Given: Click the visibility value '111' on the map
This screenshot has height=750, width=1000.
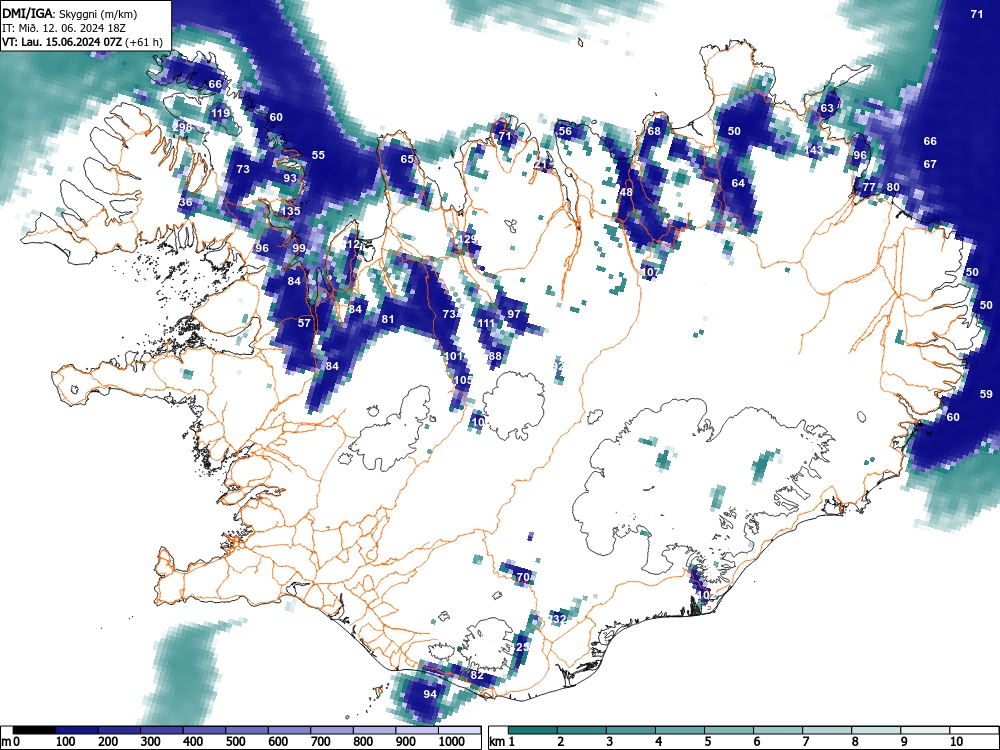Looking at the screenshot, I should pyautogui.click(x=486, y=323).
